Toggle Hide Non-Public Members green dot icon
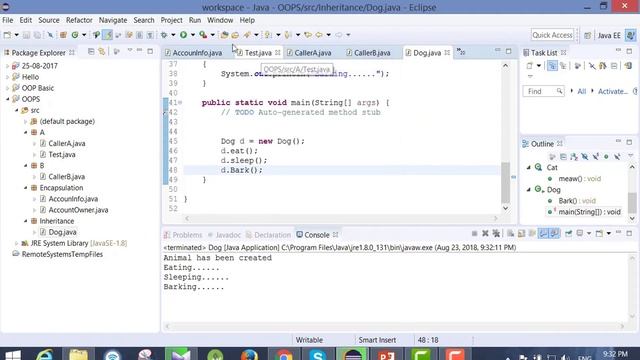Screen dimensions: 640x360 pyautogui.click(x=606, y=157)
